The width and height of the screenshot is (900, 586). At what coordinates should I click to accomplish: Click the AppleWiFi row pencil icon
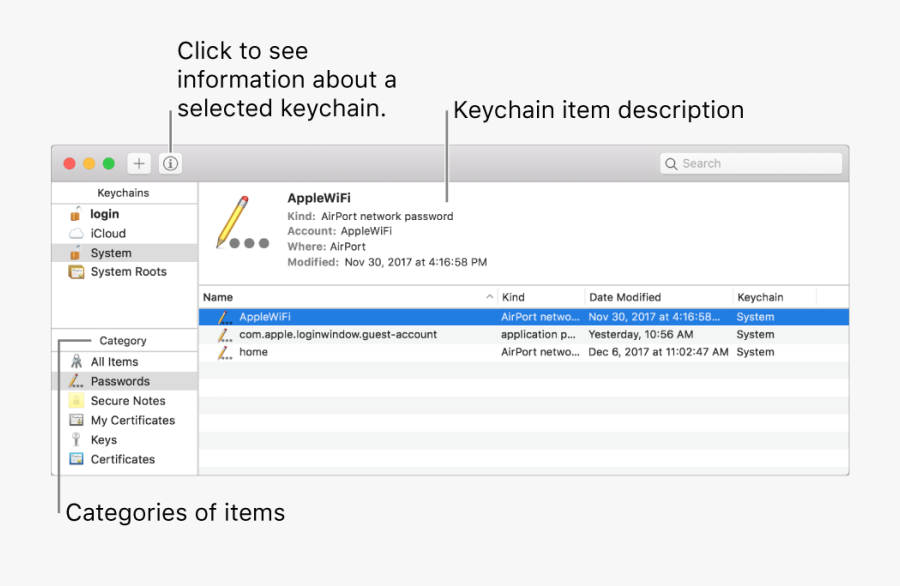point(225,317)
